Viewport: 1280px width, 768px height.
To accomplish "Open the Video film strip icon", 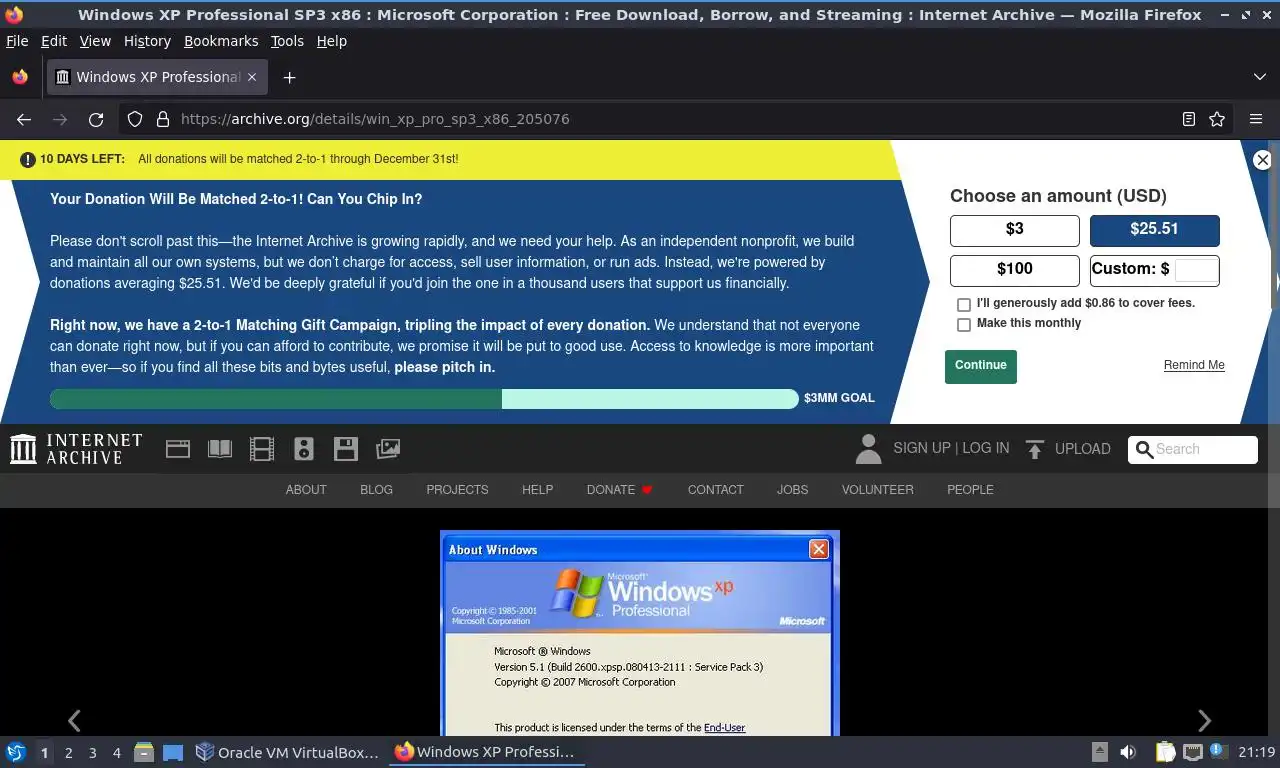I will 262,449.
